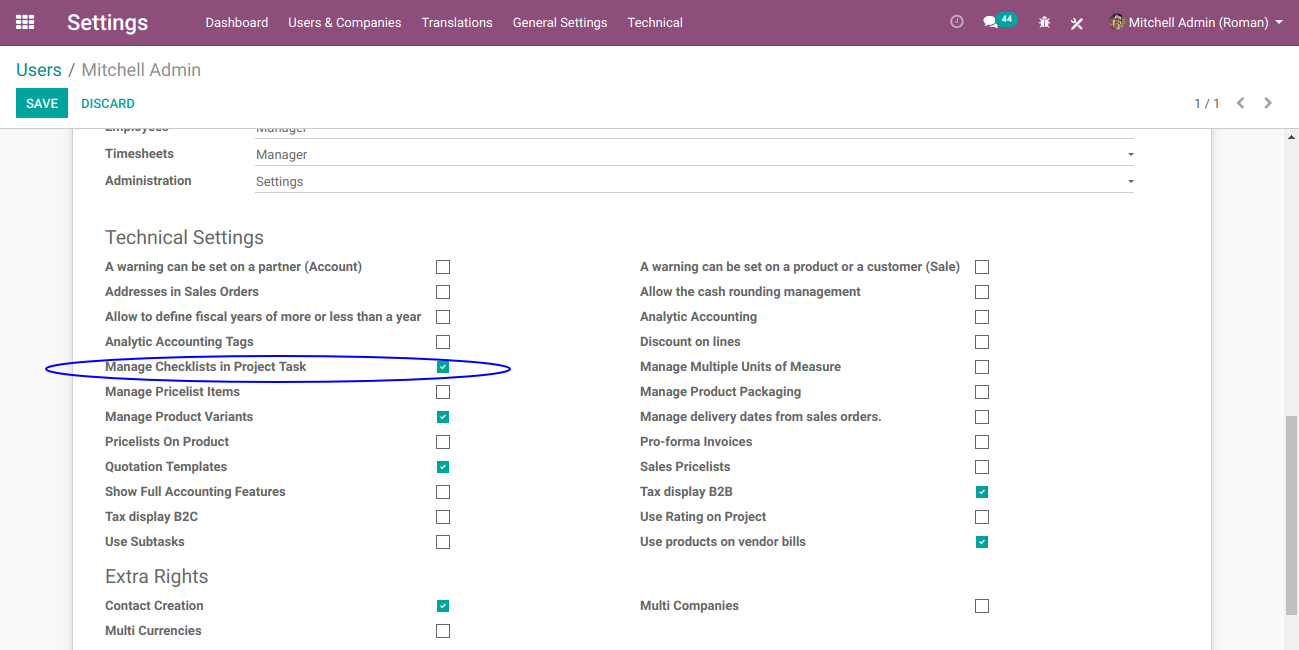Screen dimensions: 1299x650
Task: Enable Use Rating on Project checkbox
Action: [982, 517]
